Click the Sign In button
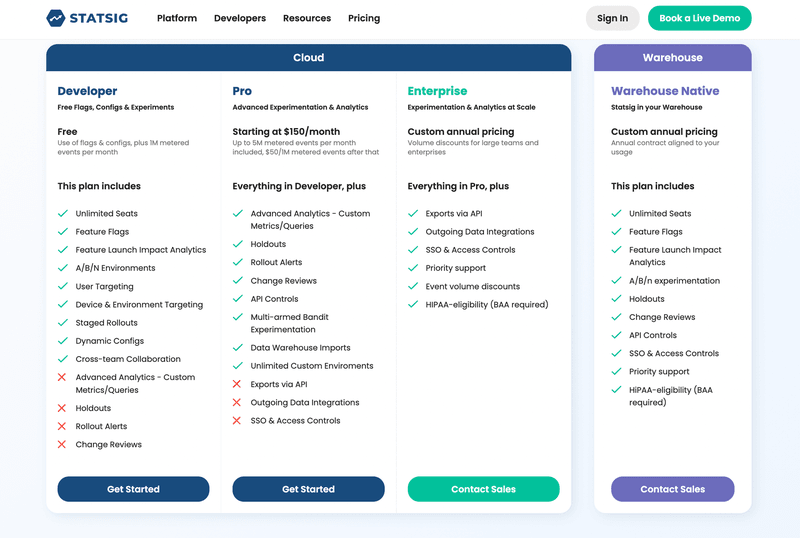The width and height of the screenshot is (800, 538). (612, 18)
